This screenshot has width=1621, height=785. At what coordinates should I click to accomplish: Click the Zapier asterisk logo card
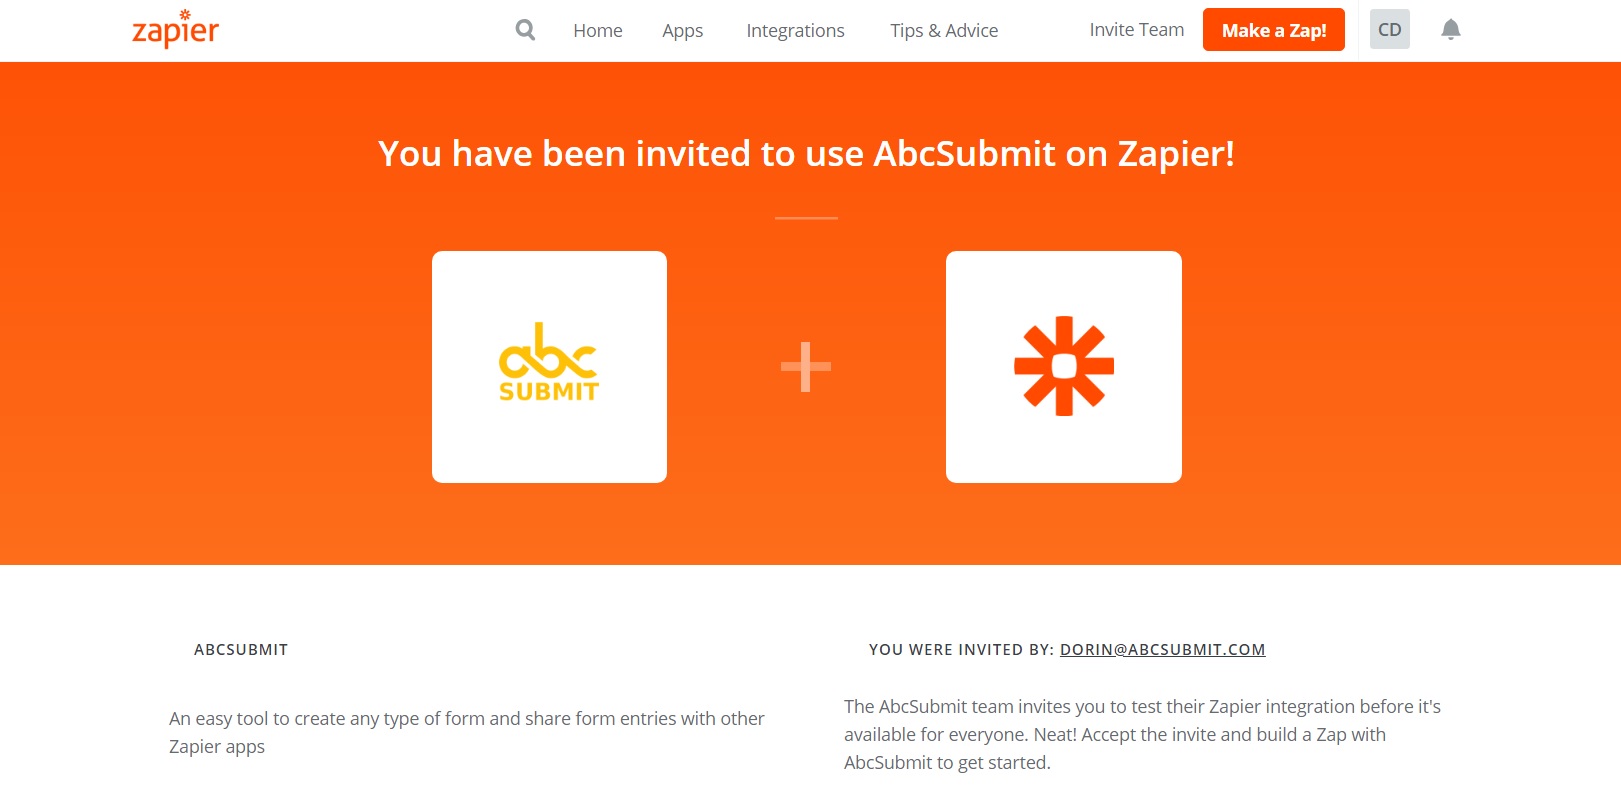coord(1063,367)
